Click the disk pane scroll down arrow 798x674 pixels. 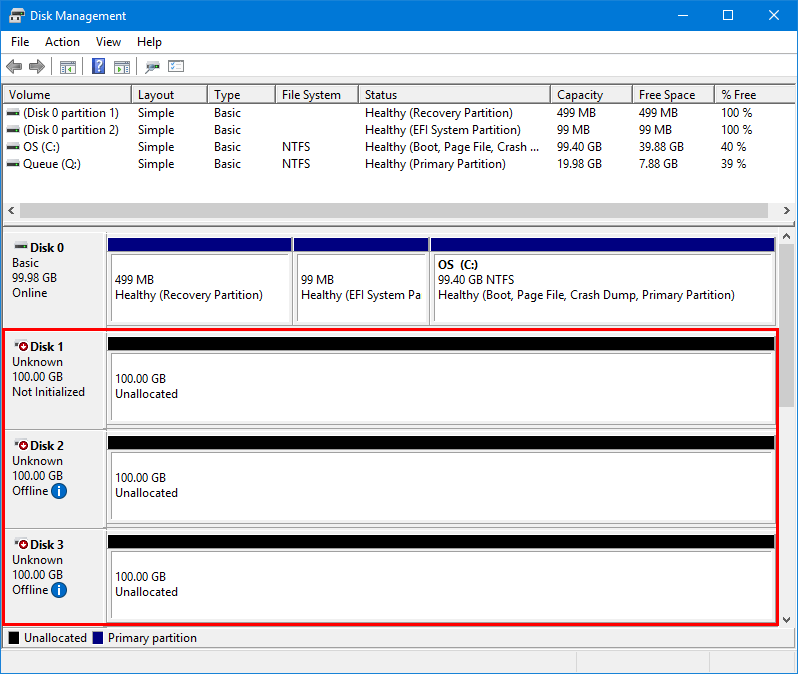coord(788,619)
